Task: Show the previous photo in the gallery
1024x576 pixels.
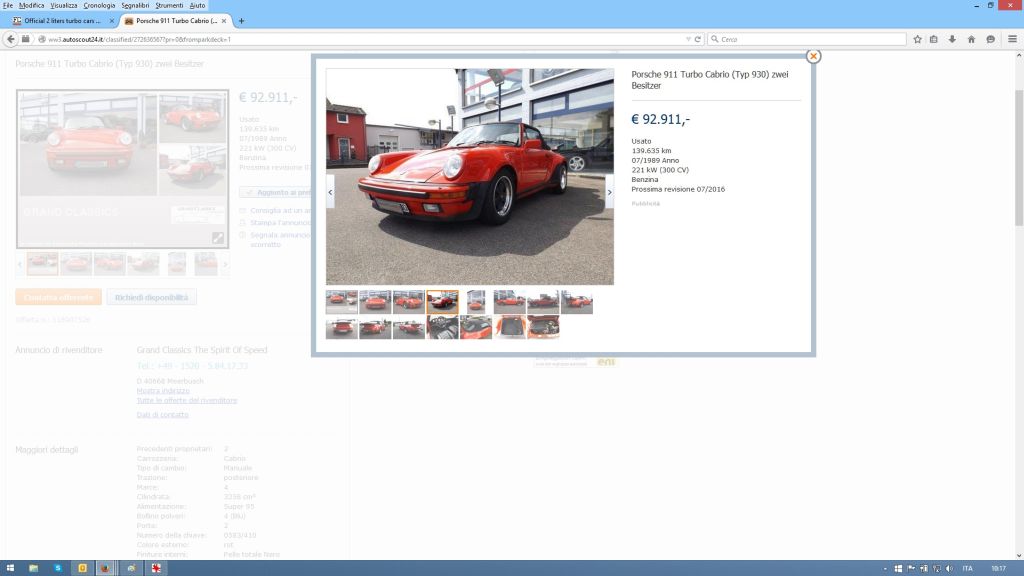Action: pos(330,192)
